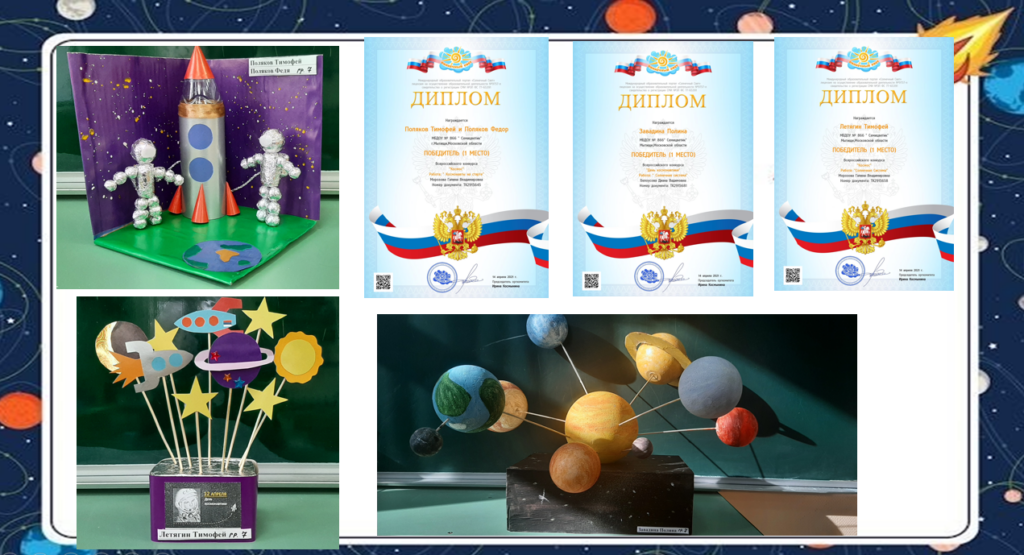Click the right foil astronaut figure

(x=271, y=177)
